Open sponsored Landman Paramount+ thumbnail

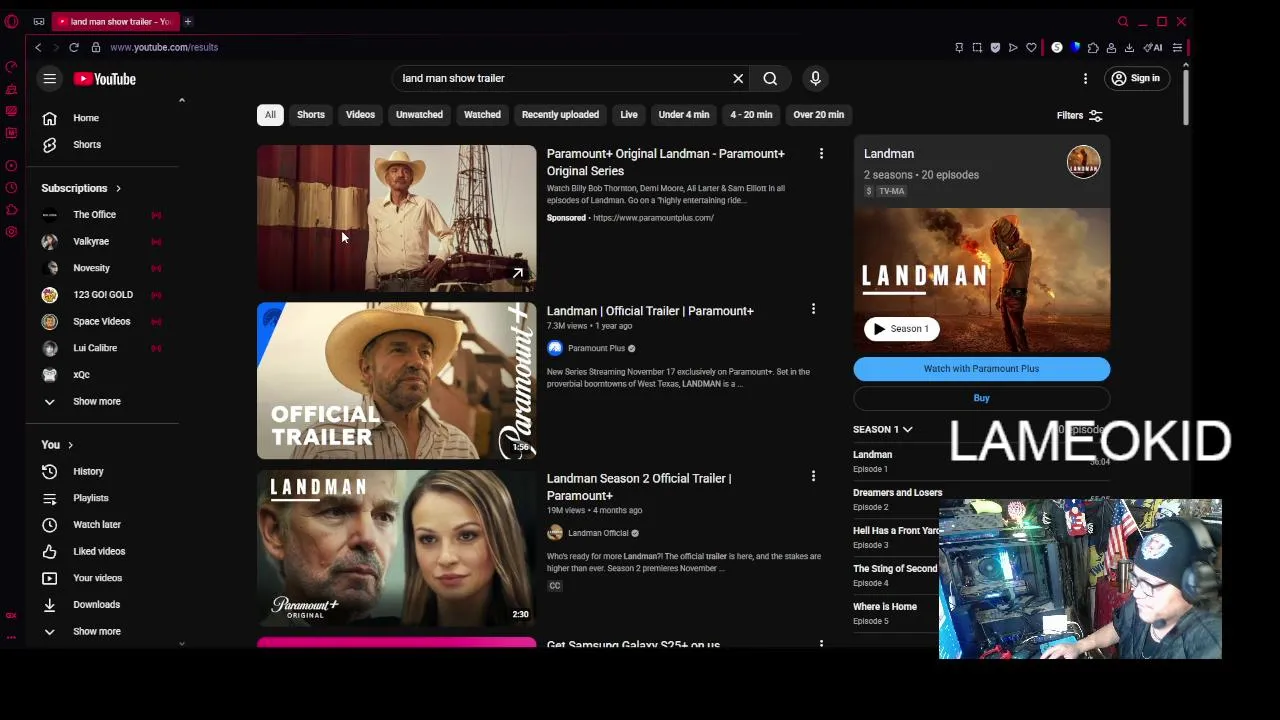click(x=397, y=218)
